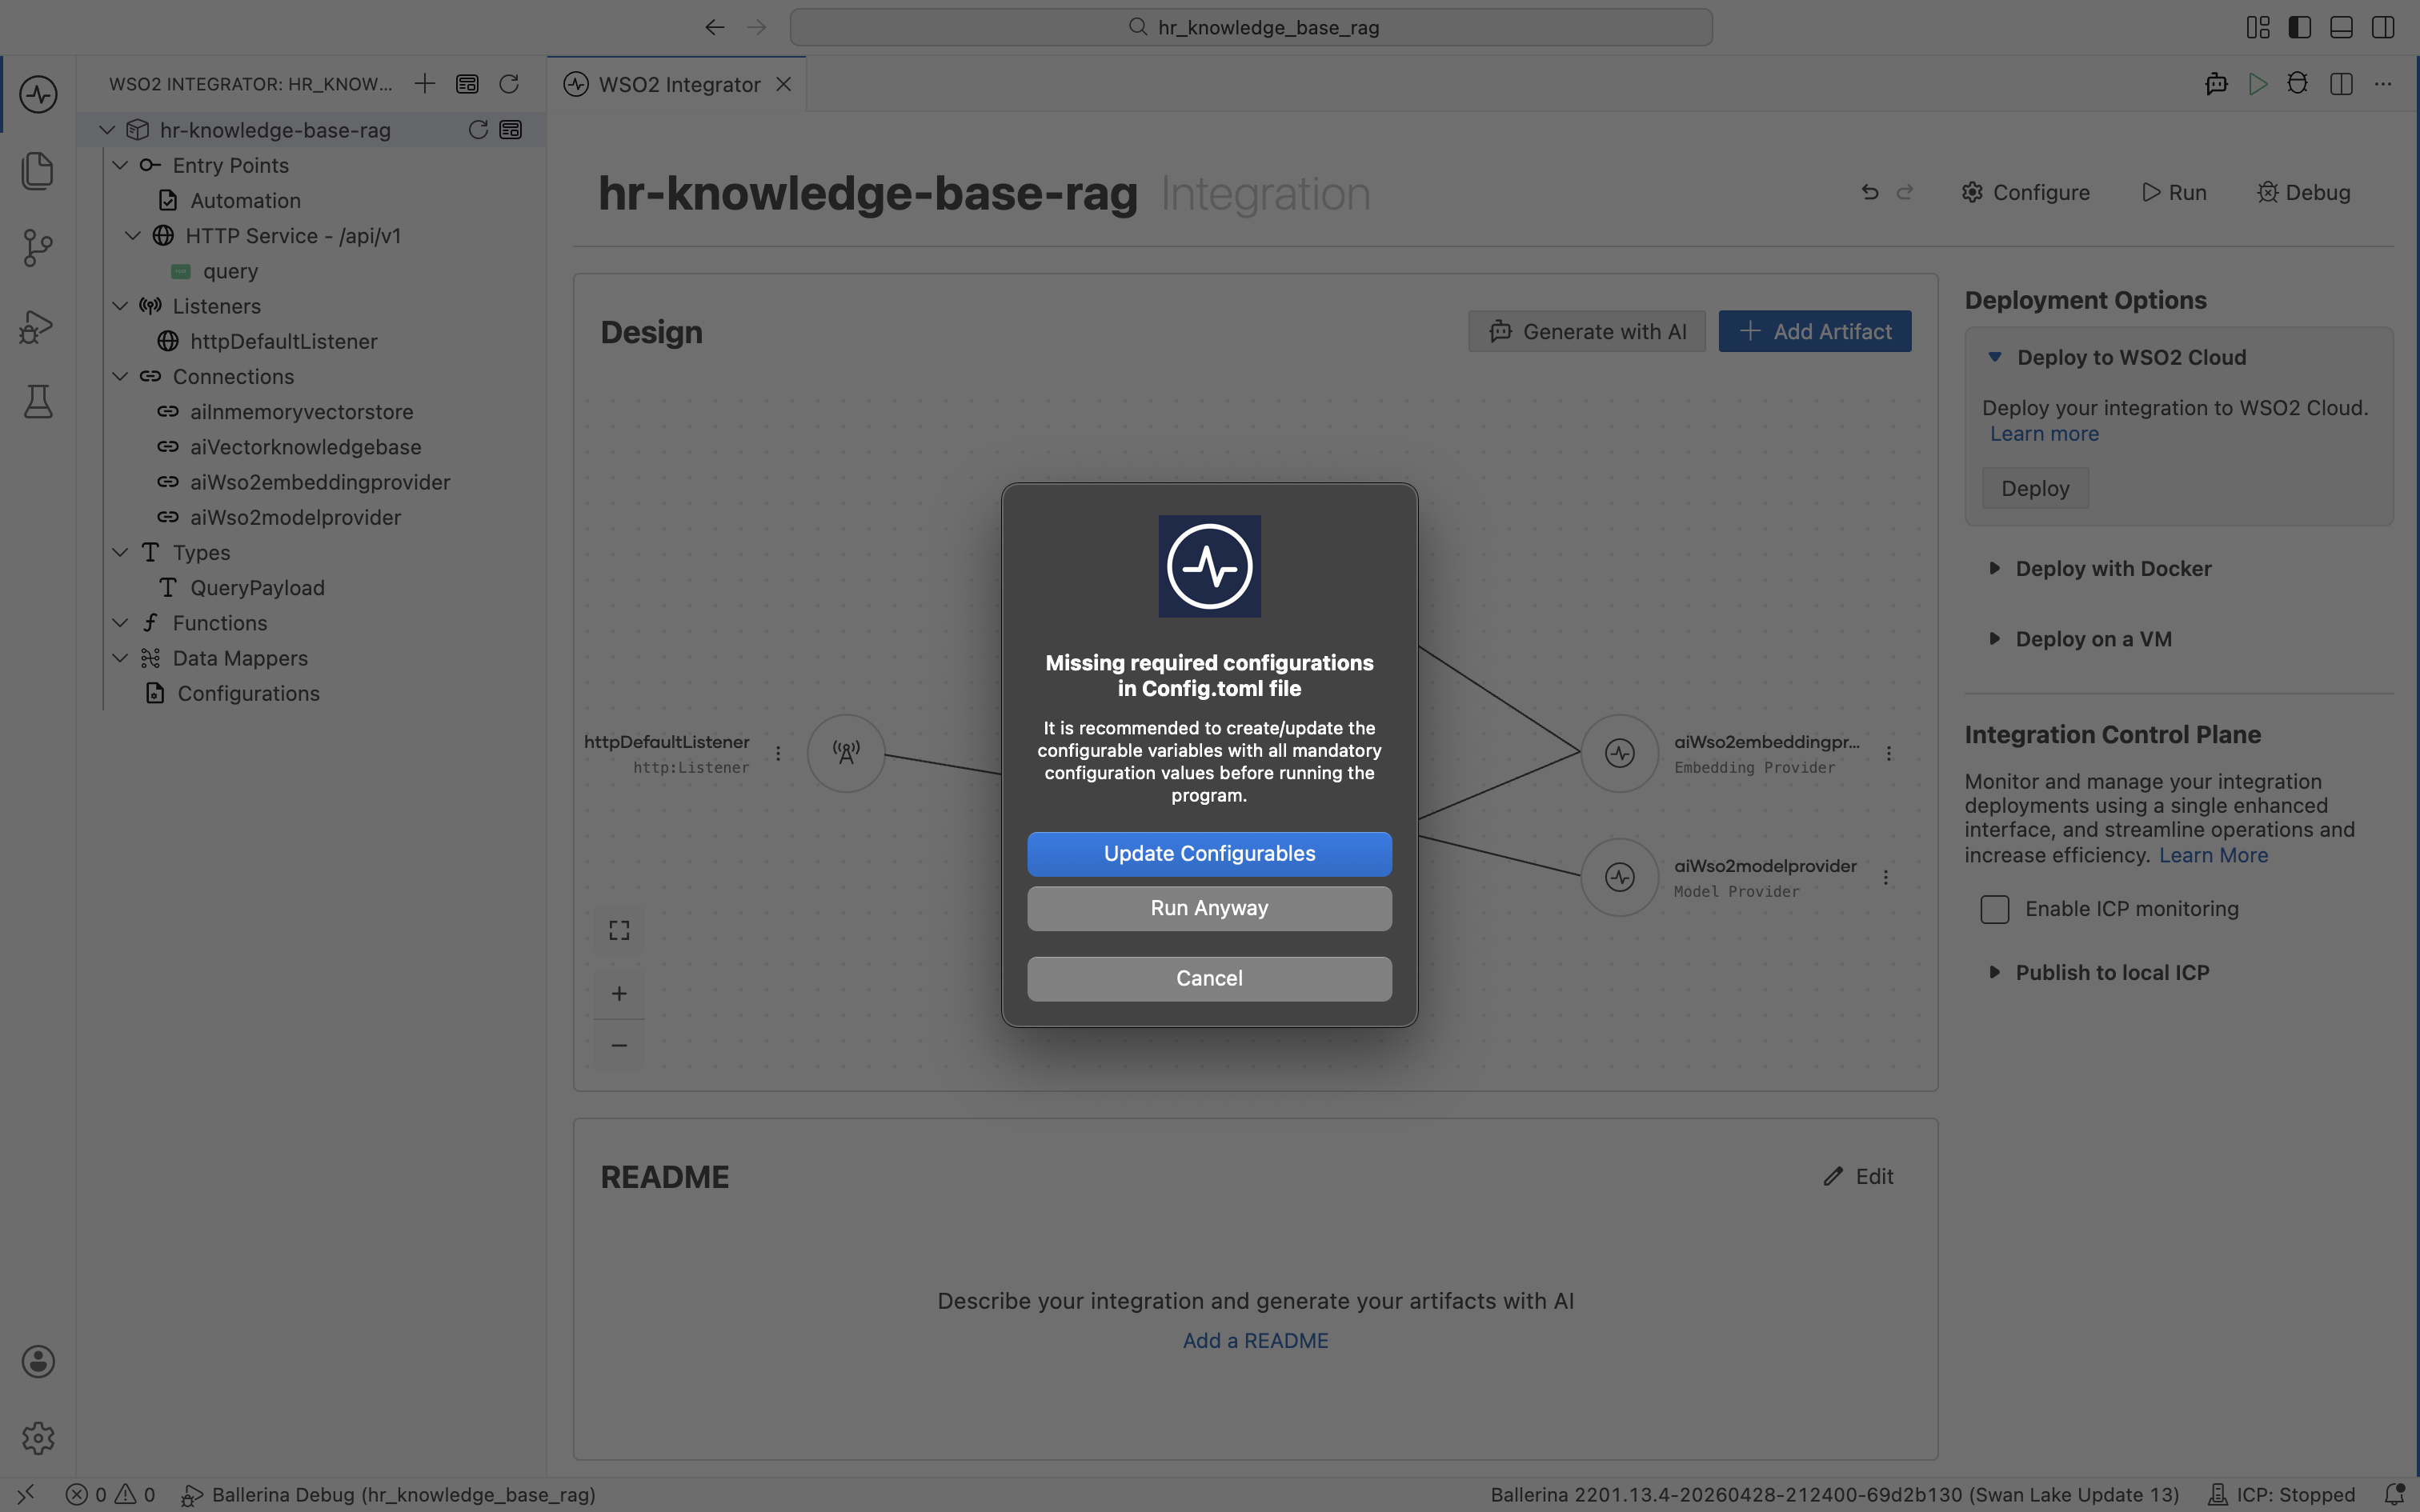Screen dimensions: 2420x1512
Task: Click the refresh icon in sidebar header
Action: (509, 83)
